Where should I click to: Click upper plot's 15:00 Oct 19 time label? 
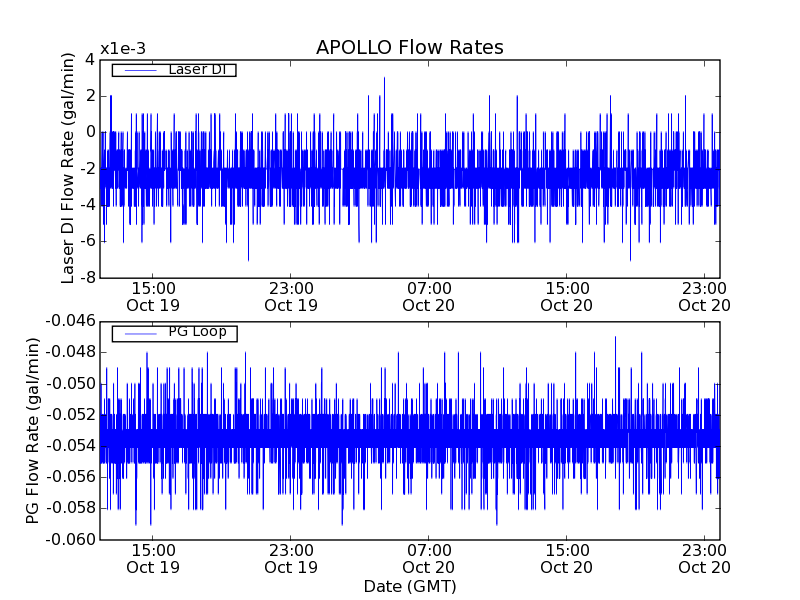coord(153,296)
